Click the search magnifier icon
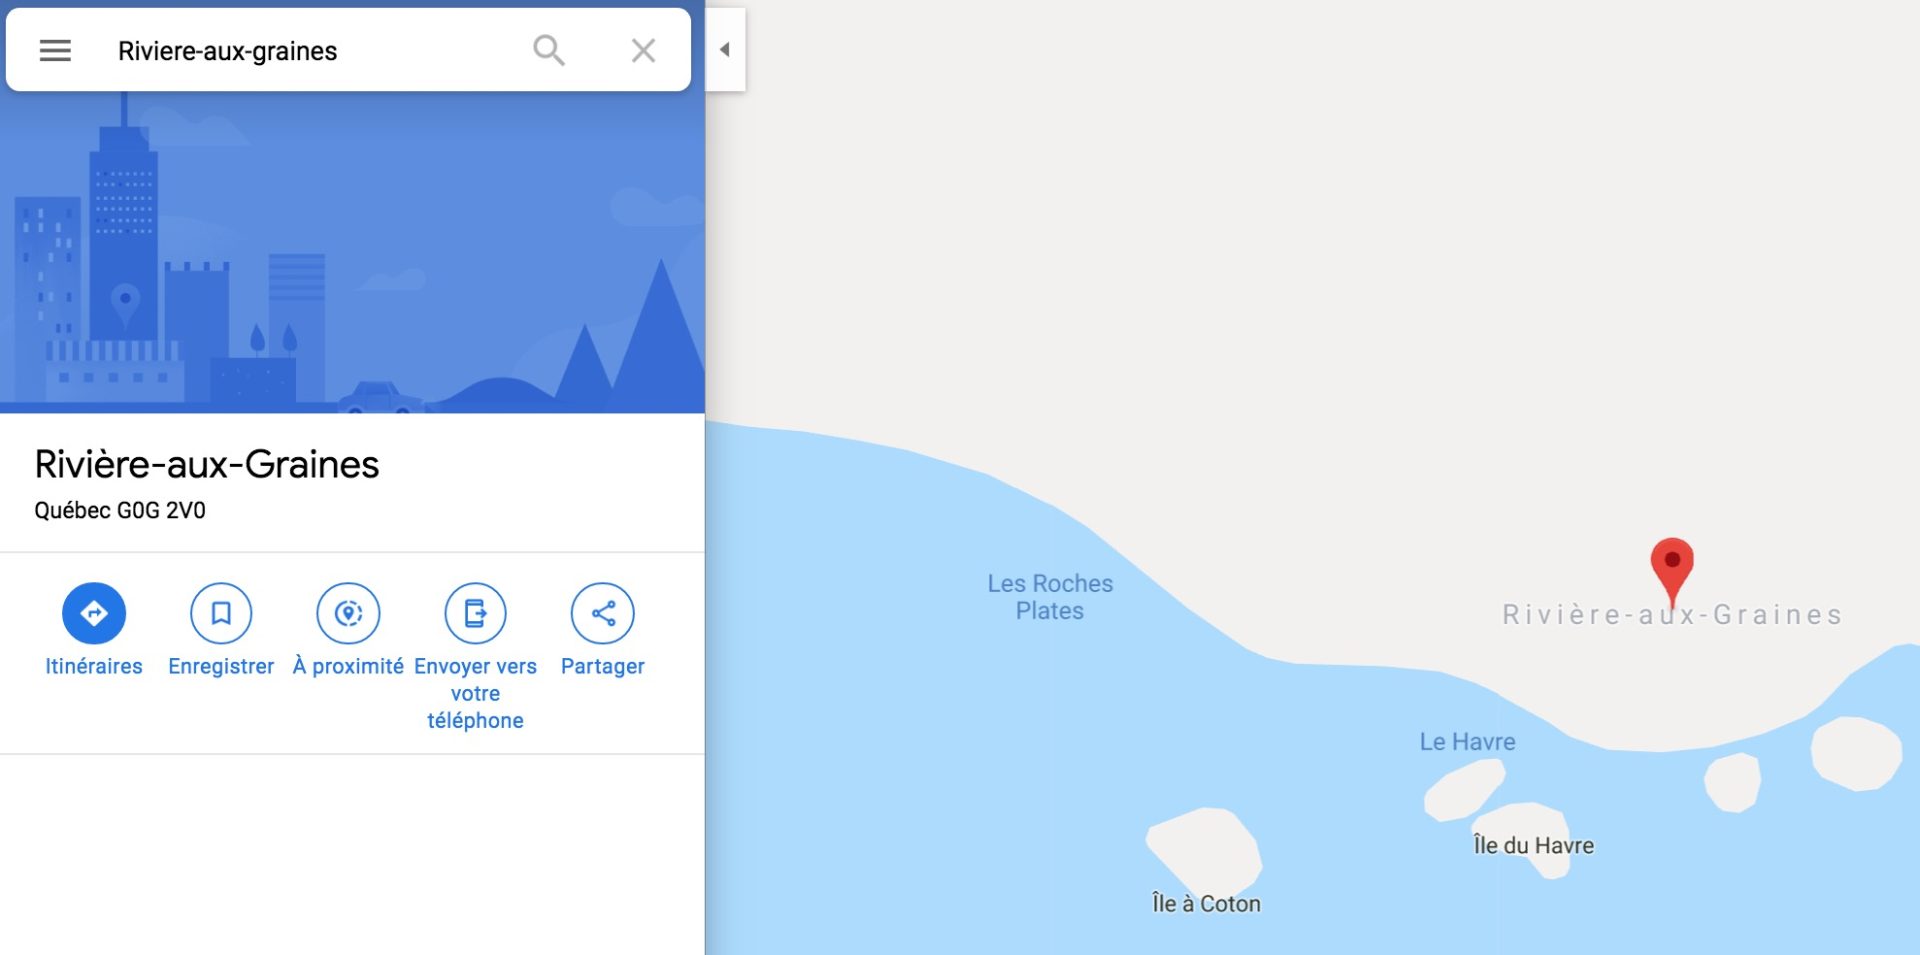Viewport: 1920px width, 955px height. point(549,50)
